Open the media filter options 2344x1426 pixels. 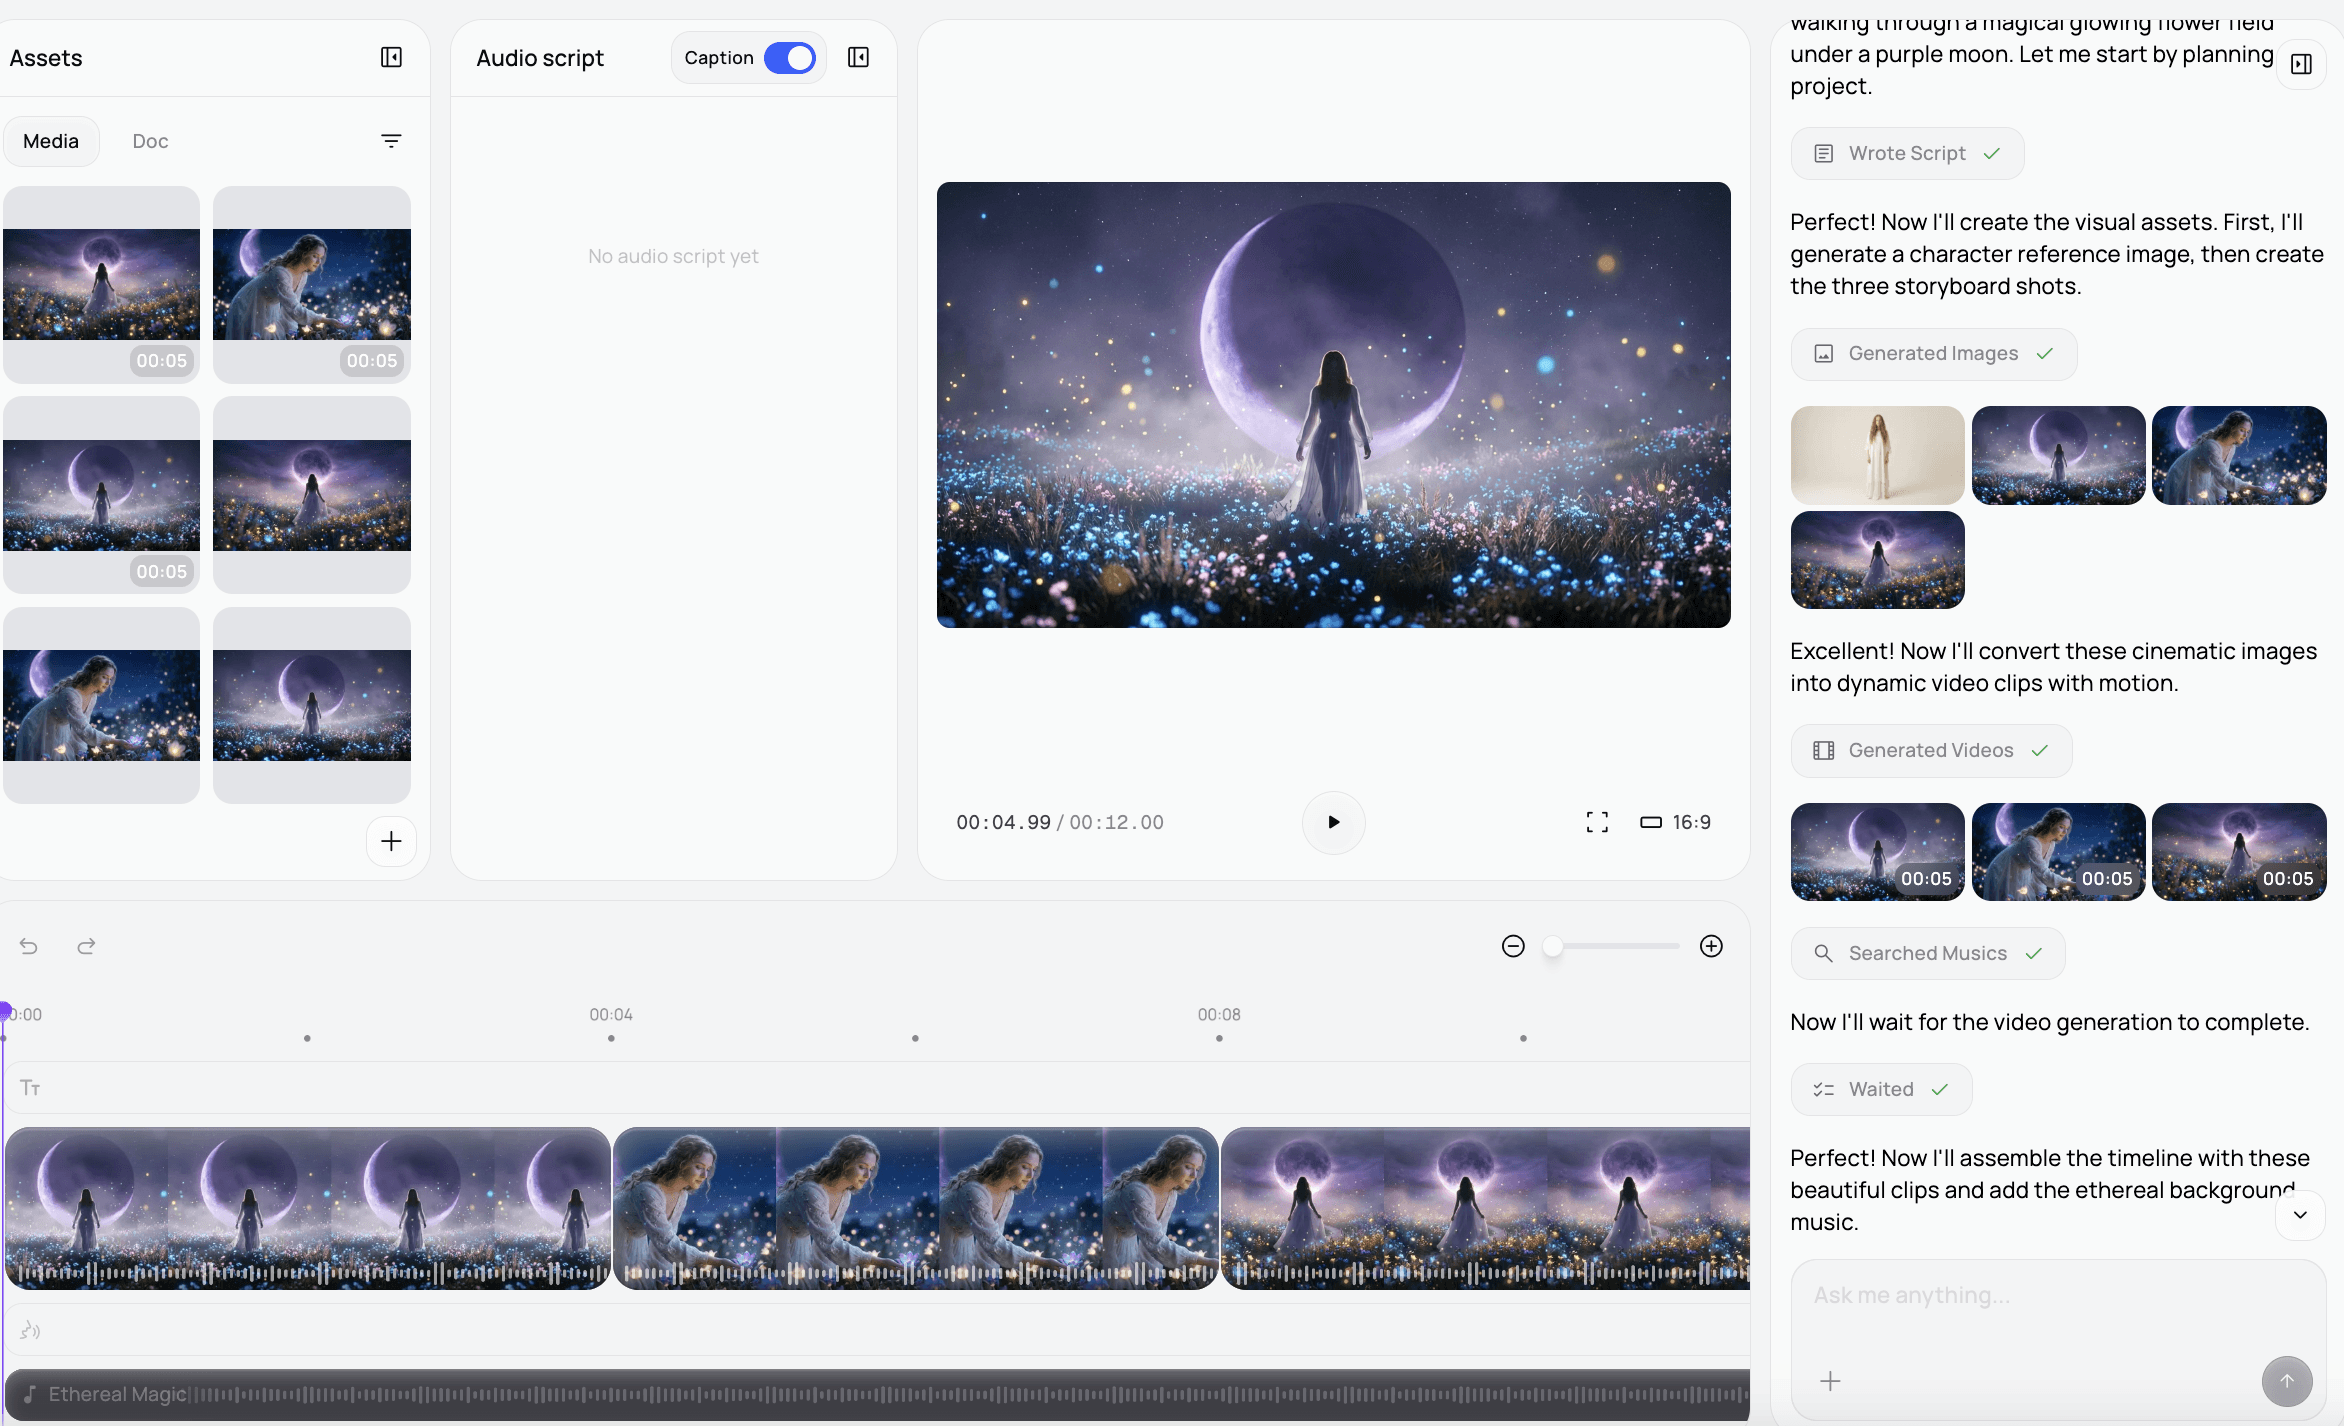click(x=391, y=141)
